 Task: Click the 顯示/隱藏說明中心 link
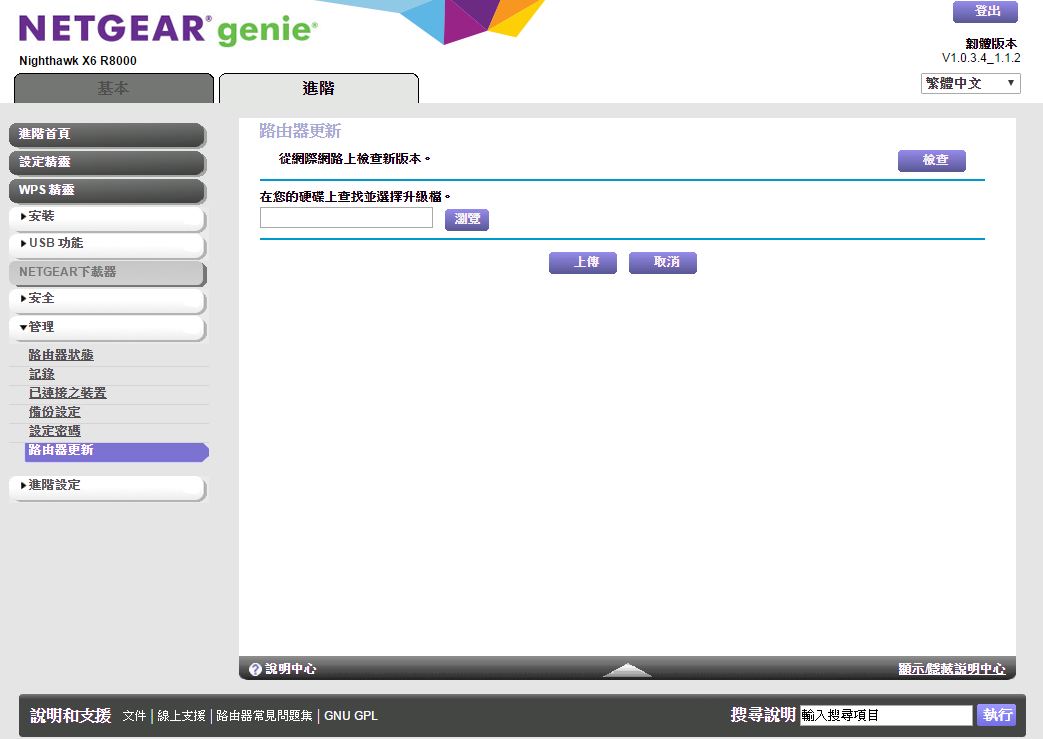[952, 669]
